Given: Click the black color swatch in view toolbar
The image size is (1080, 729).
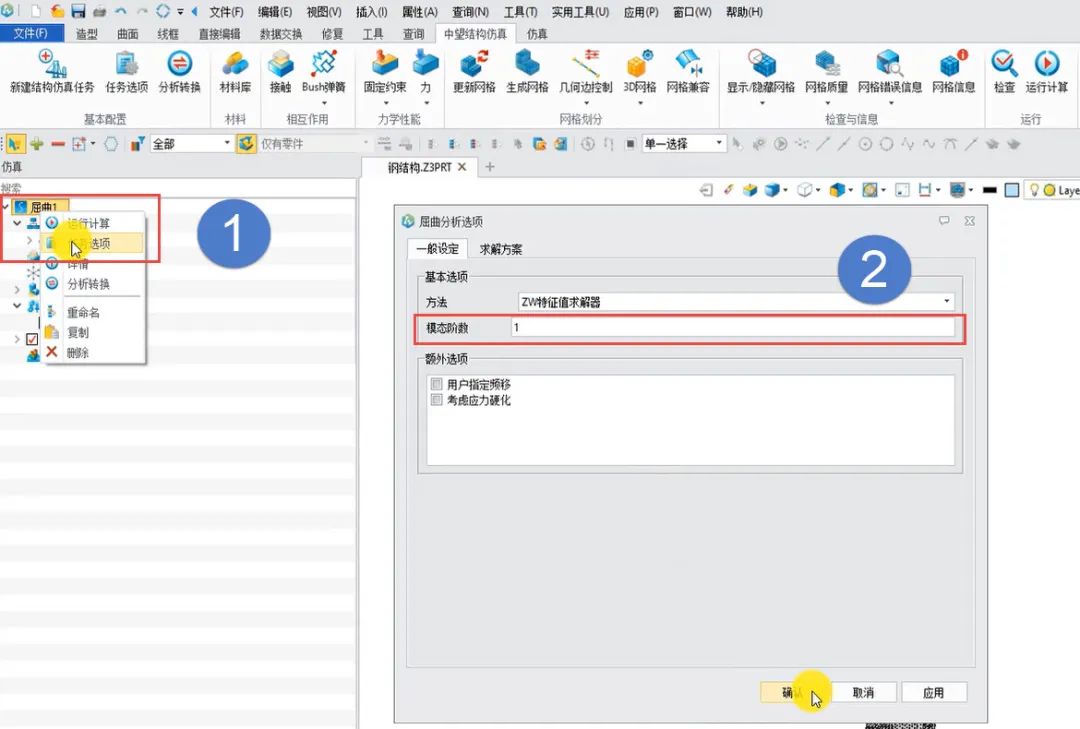Looking at the screenshot, I should pyautogui.click(x=990, y=190).
